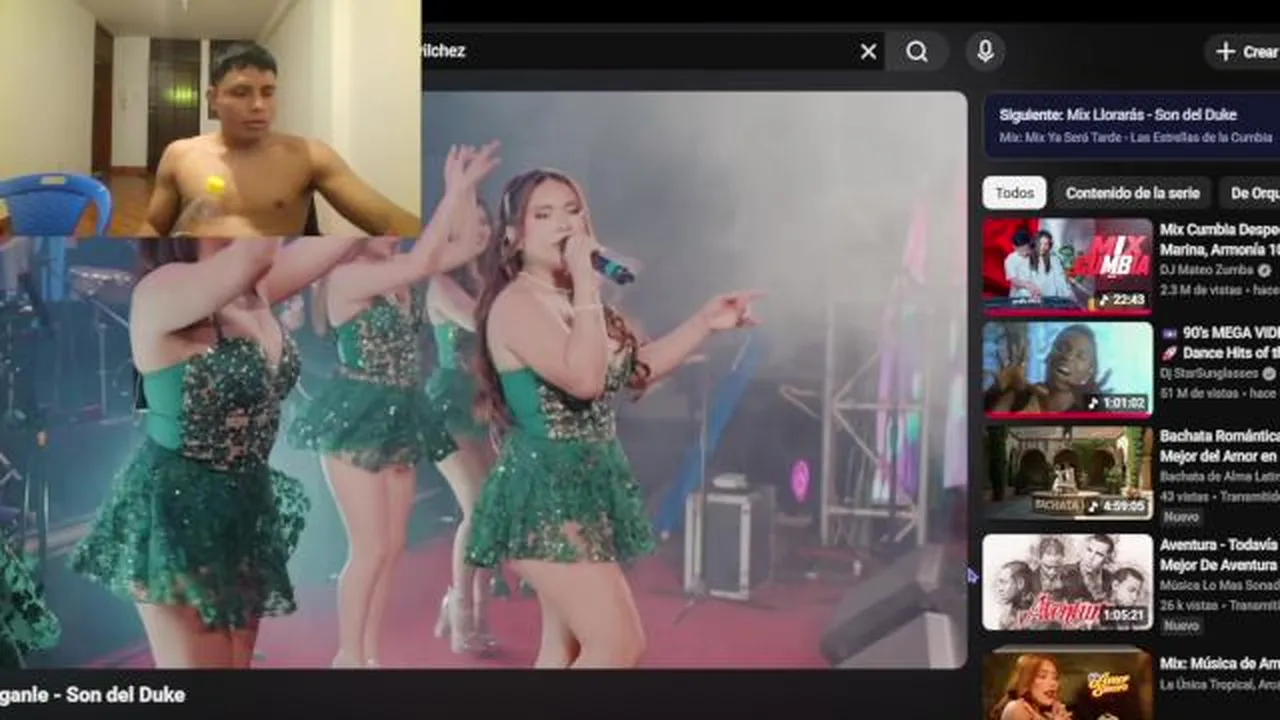This screenshot has width=1280, height=720.
Task: Click the magnifier search button
Action: 917,51
